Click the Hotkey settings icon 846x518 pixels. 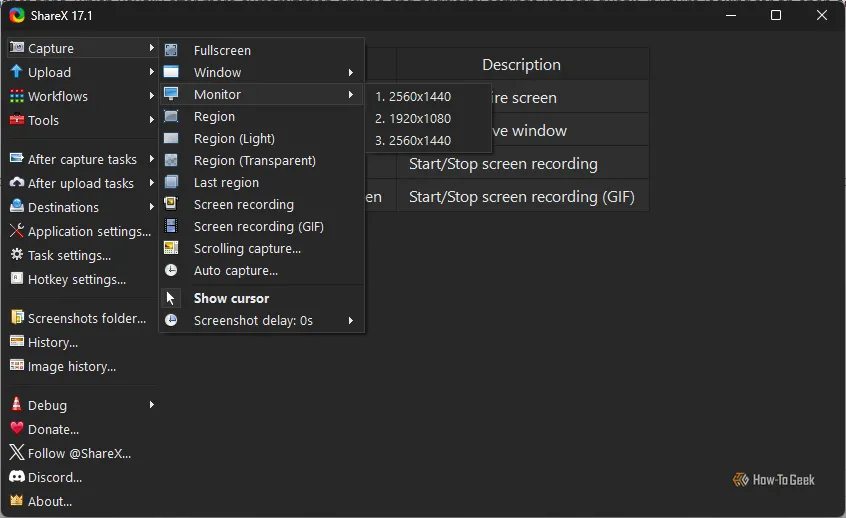point(16,279)
